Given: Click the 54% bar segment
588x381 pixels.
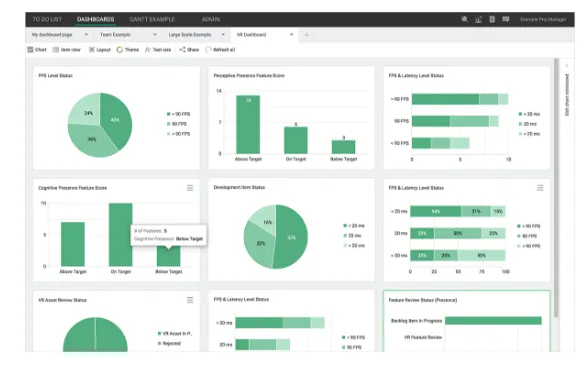Looking at the screenshot, I should click(x=435, y=212).
